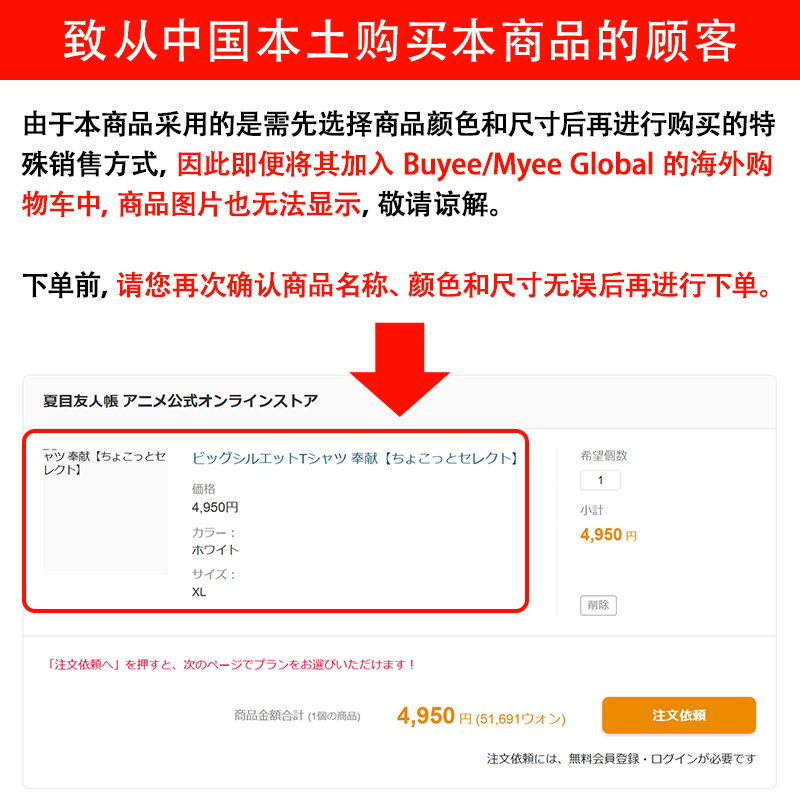The image size is (800, 800).
Task: Click the 希望個数 label
Action: [604, 456]
